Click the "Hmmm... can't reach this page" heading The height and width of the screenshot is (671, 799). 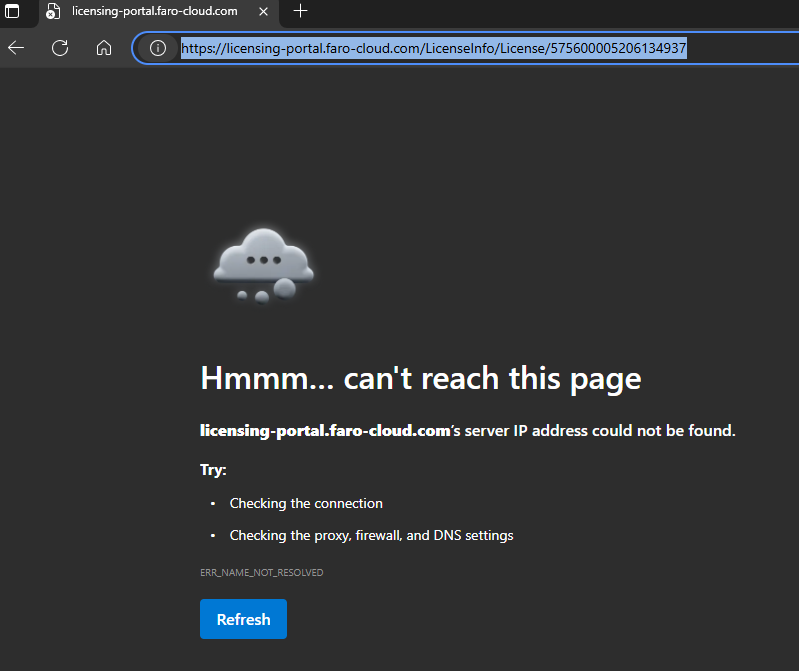point(420,378)
